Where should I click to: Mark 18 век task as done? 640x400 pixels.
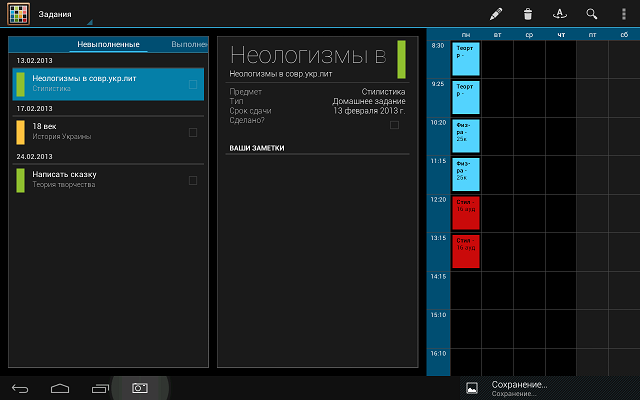point(193,132)
